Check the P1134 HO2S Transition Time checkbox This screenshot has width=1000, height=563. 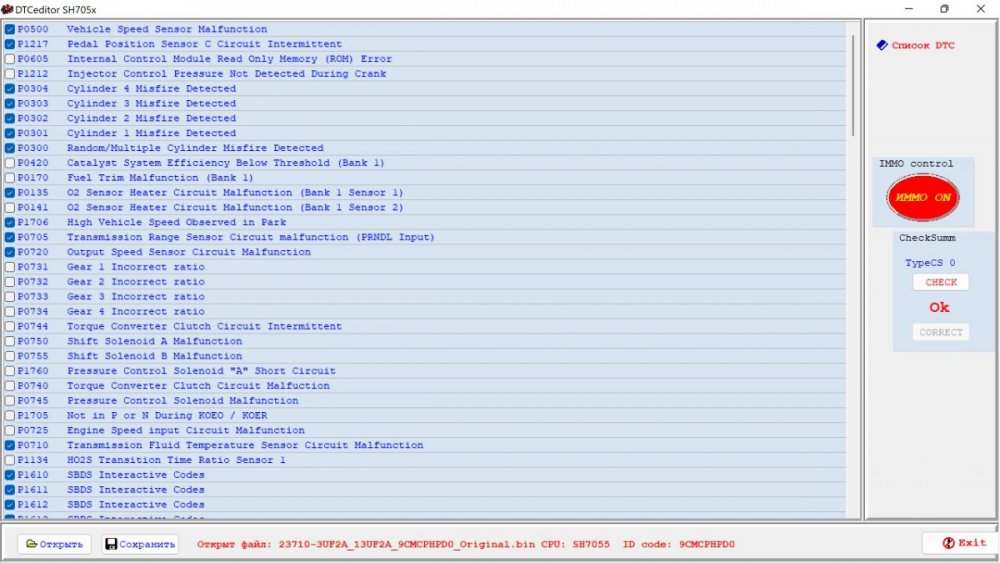point(10,460)
